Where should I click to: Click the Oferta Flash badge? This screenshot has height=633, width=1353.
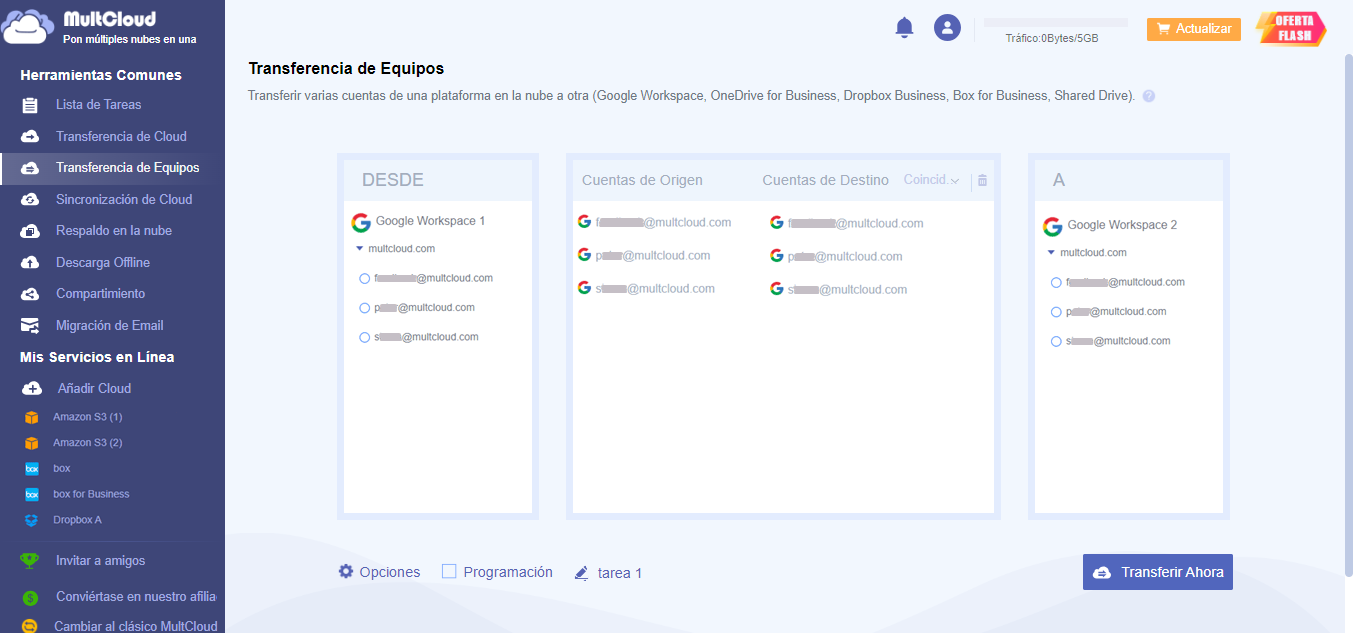(1291, 28)
